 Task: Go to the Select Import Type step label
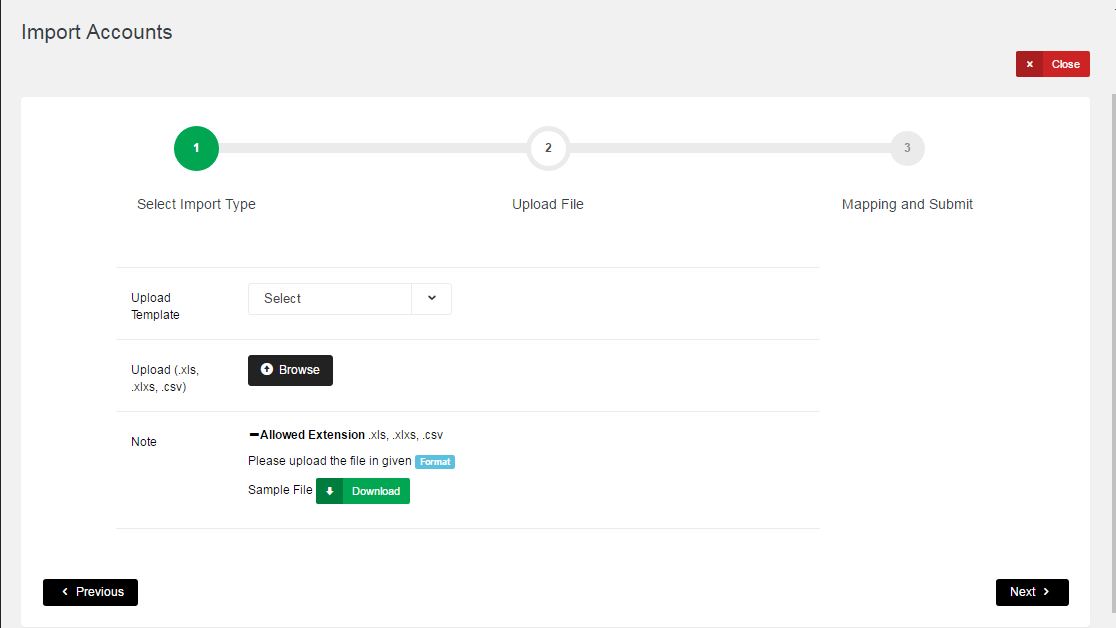[196, 204]
